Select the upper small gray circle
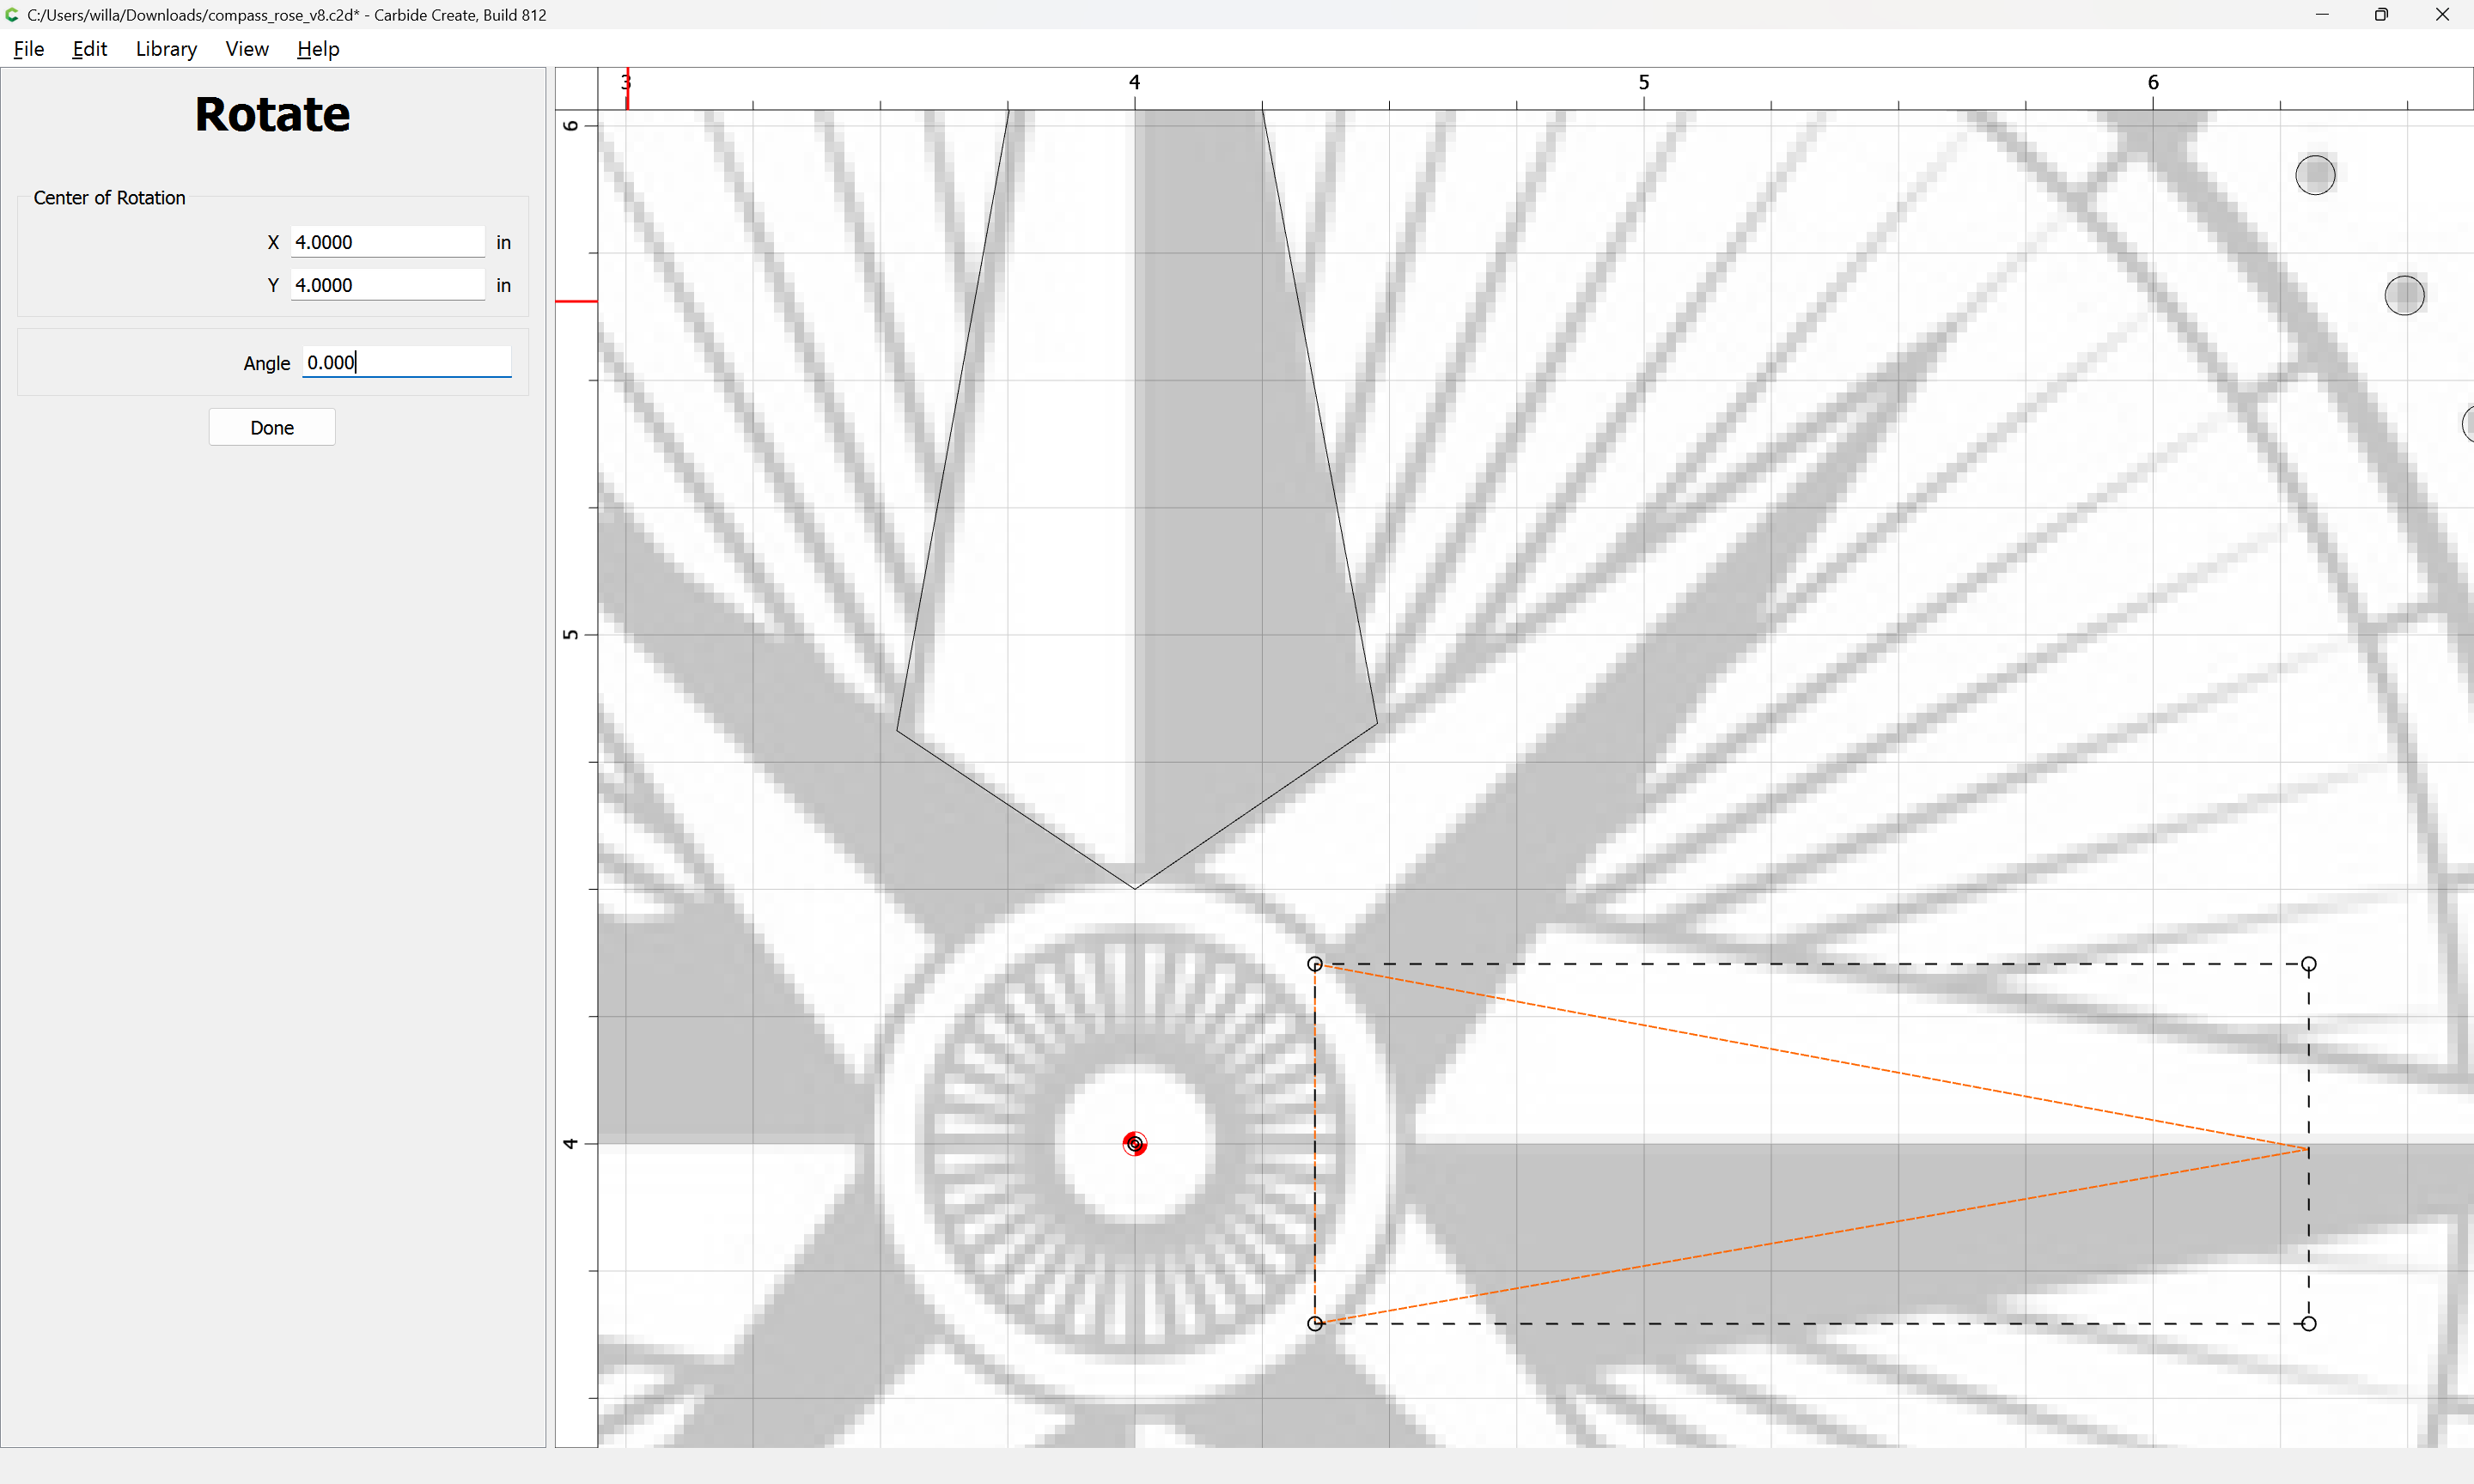Image resolution: width=2474 pixels, height=1484 pixels. pos(2314,175)
